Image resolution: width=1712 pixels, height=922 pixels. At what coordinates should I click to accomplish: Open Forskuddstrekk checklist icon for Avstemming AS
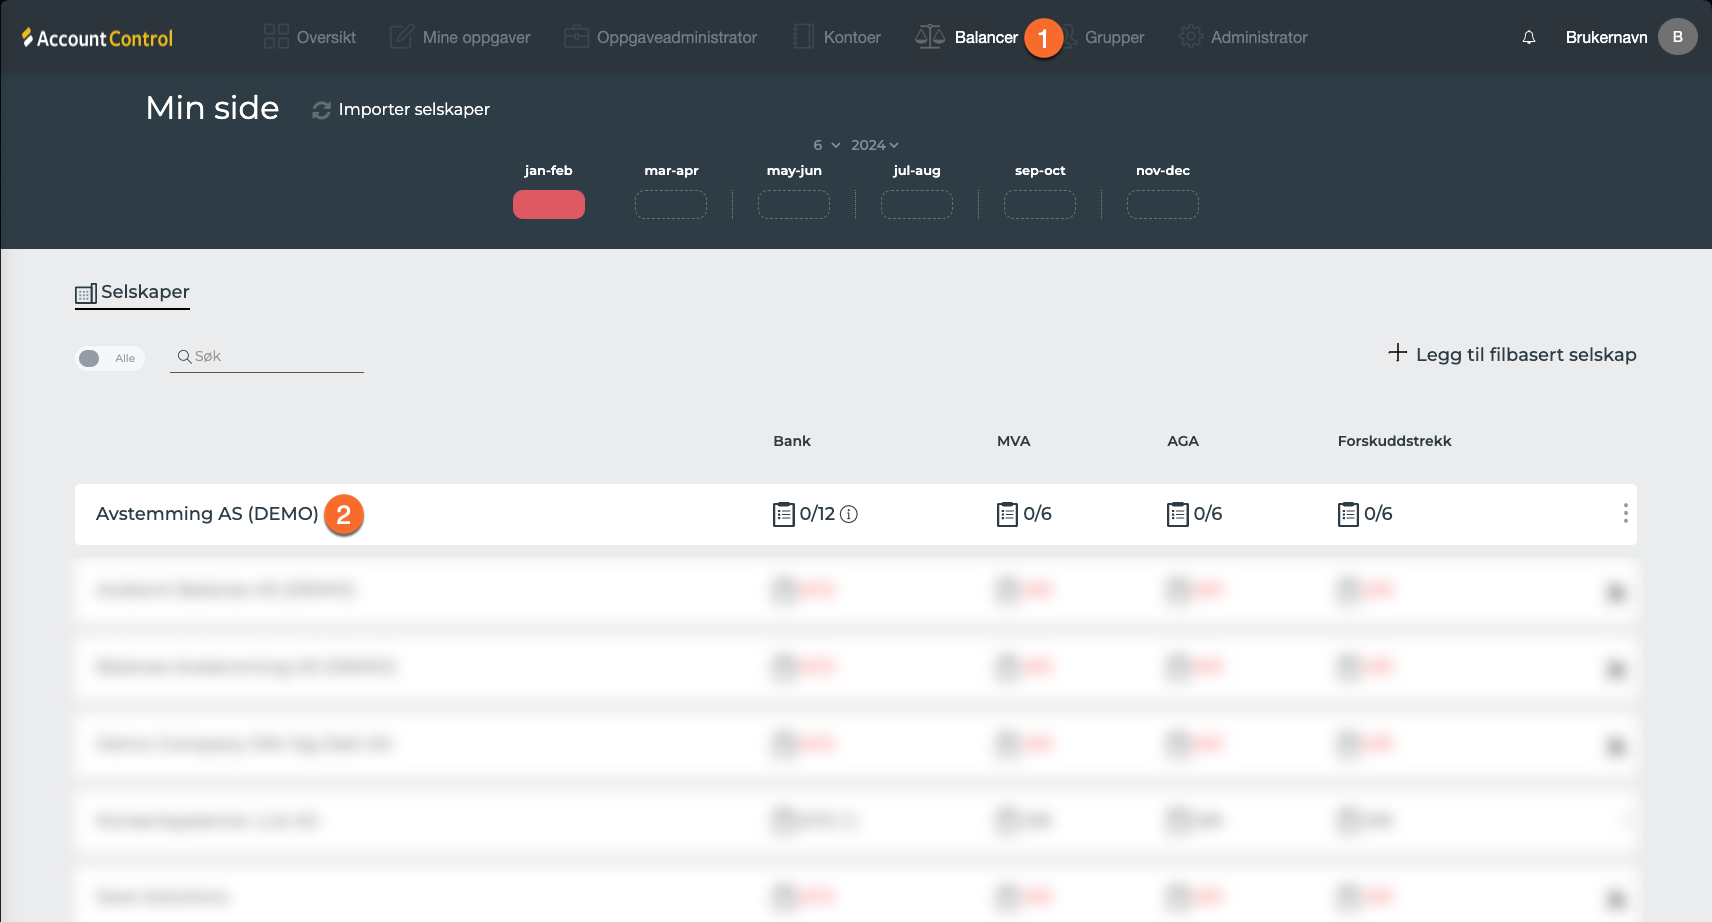(1348, 514)
